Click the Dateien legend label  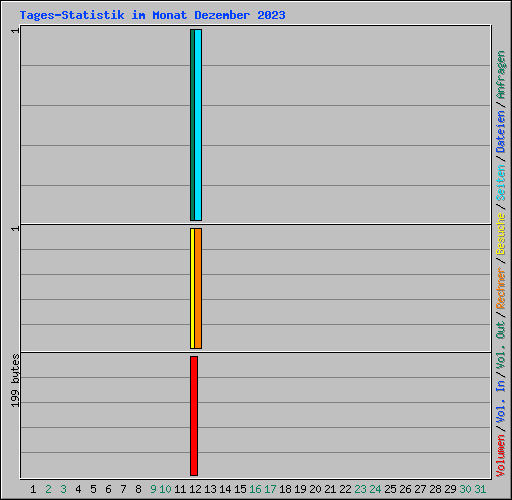point(501,131)
